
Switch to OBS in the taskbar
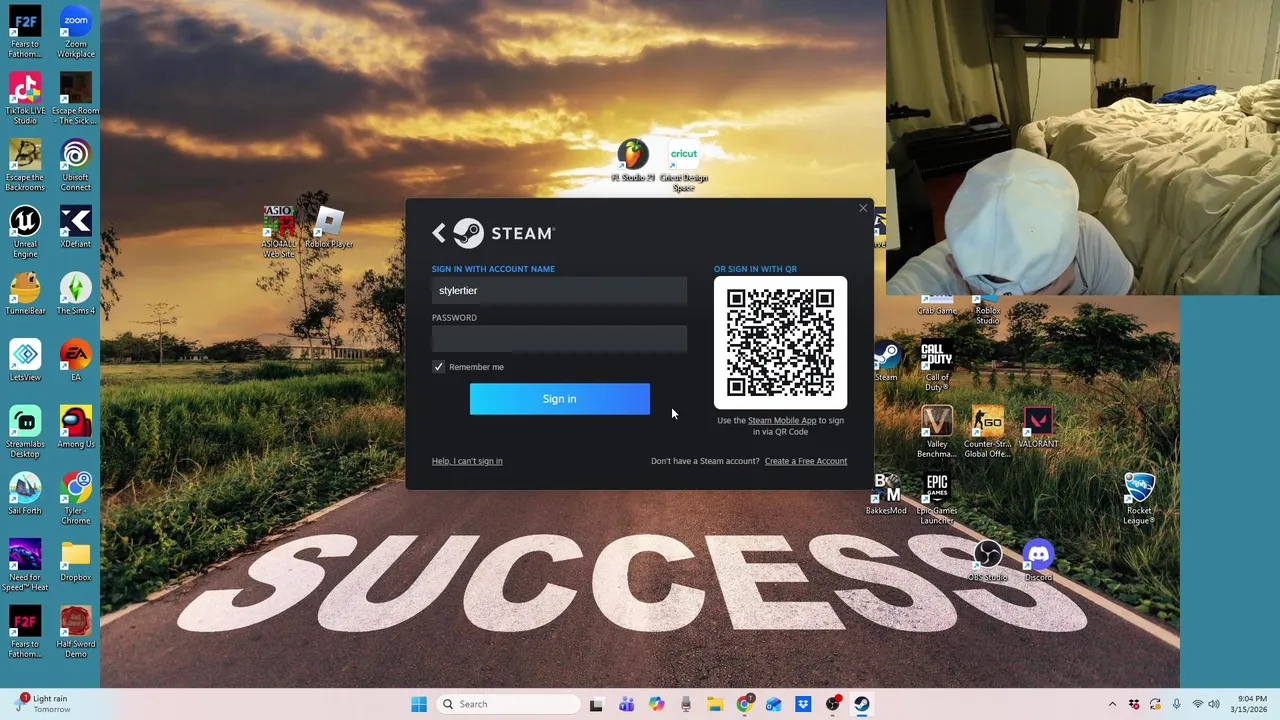click(833, 704)
